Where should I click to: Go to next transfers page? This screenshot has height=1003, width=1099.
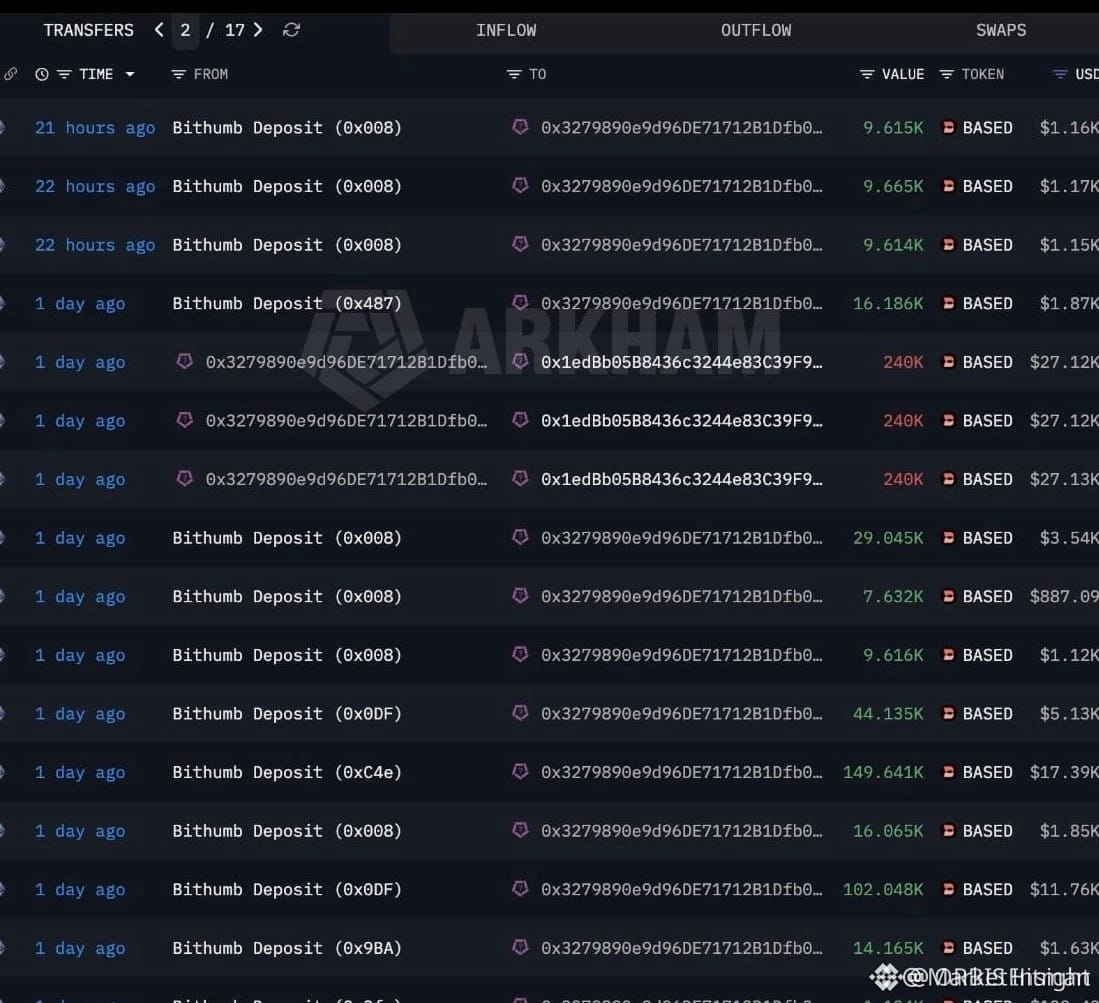coord(258,30)
